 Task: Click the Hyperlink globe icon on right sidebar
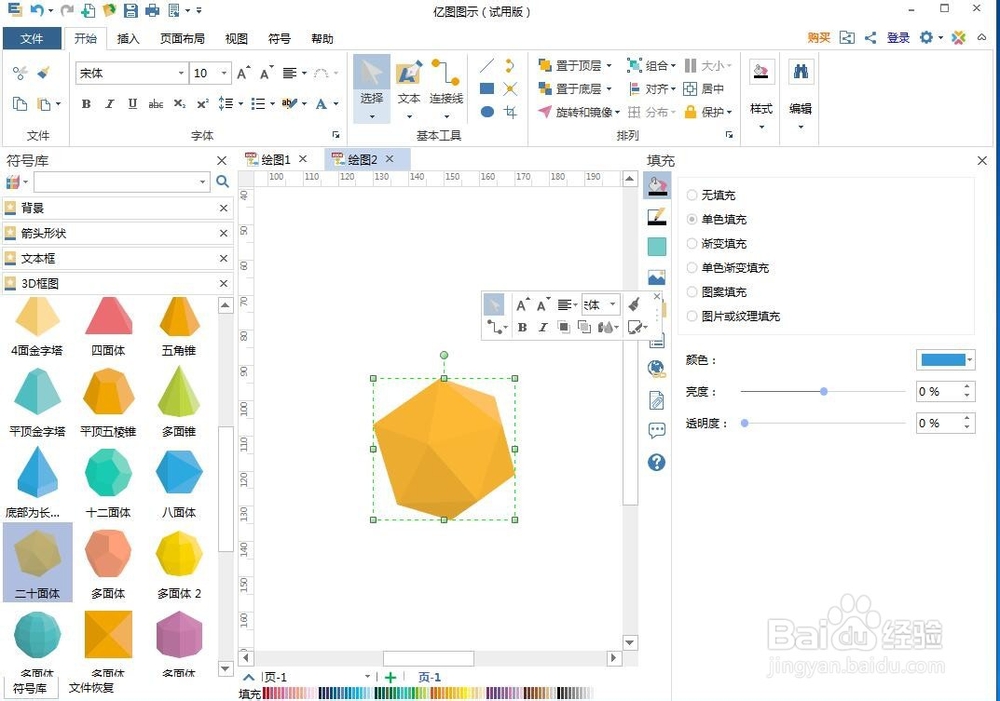click(x=657, y=369)
